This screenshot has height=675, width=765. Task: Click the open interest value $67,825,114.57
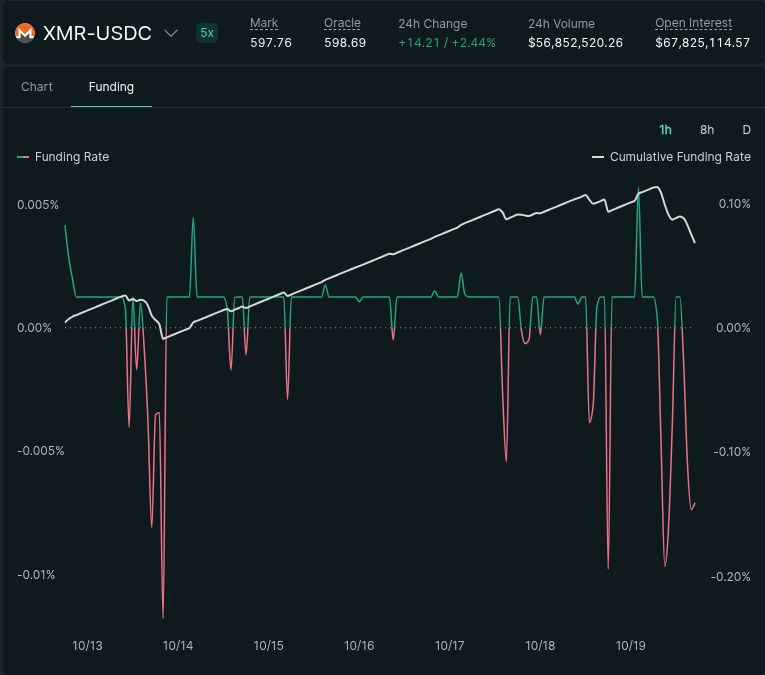coord(703,43)
